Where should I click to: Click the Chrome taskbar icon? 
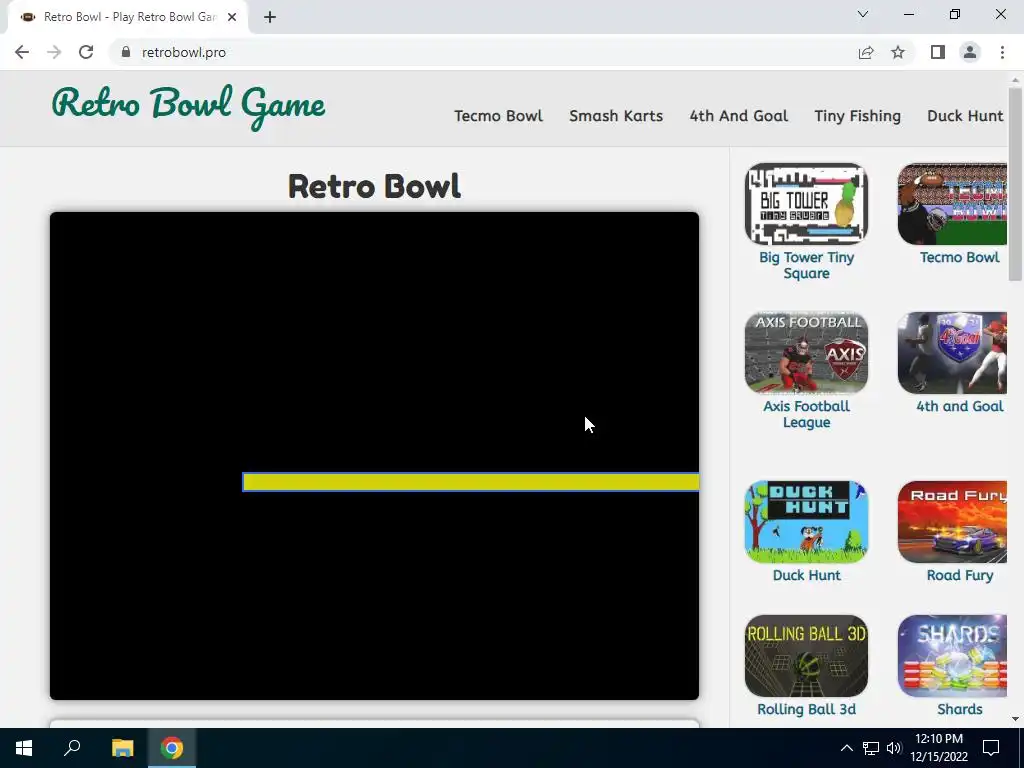point(172,748)
